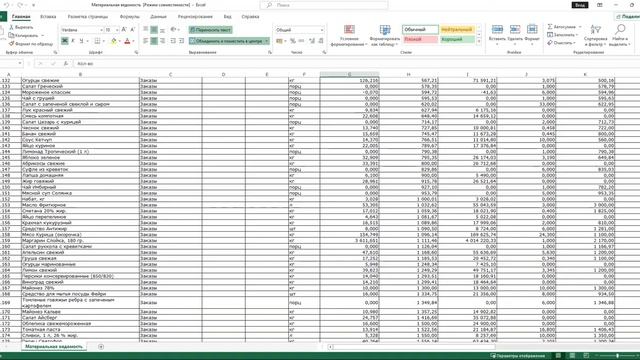Align text left
This screenshot has width=640, height=360.
click(x=146, y=41)
